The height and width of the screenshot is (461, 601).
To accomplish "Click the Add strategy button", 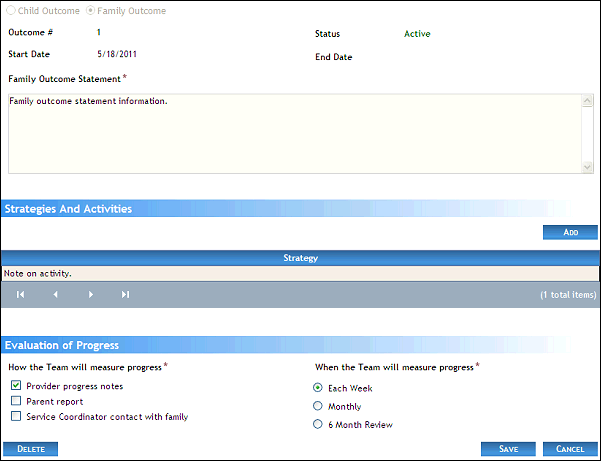I will coord(570,232).
